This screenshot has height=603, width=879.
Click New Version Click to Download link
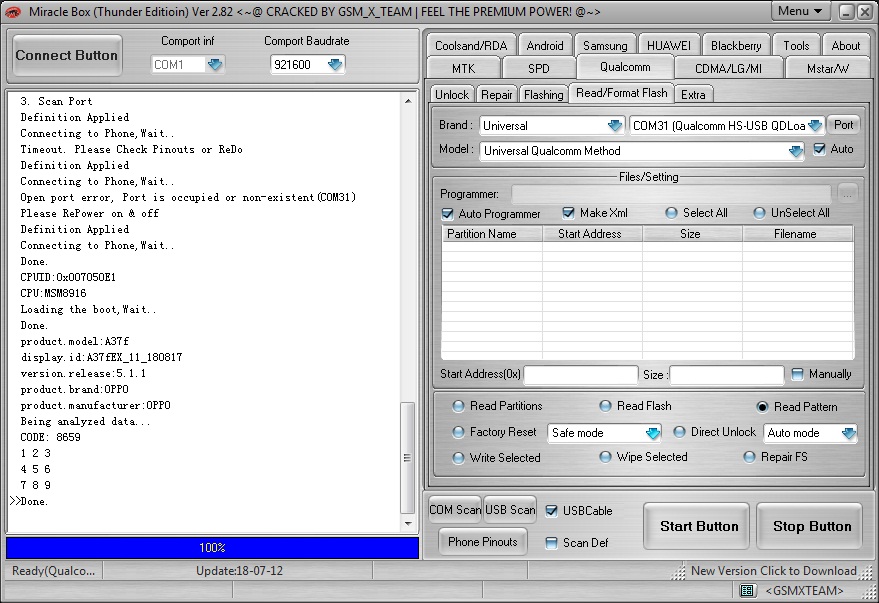pos(774,570)
